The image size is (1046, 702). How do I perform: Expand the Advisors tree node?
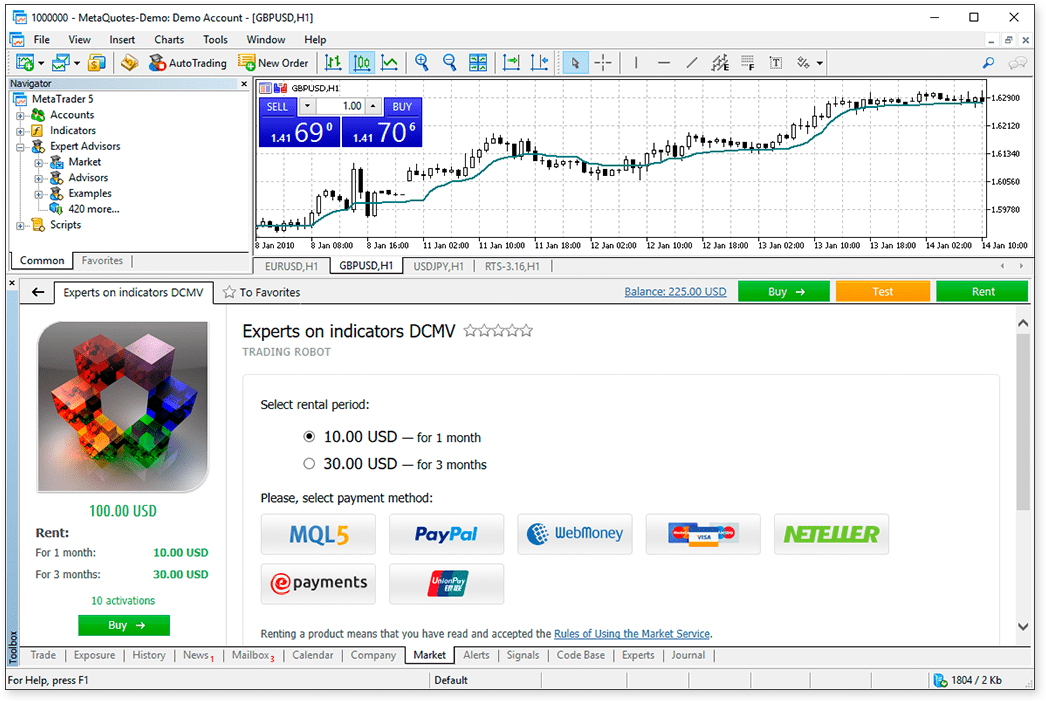point(39,178)
